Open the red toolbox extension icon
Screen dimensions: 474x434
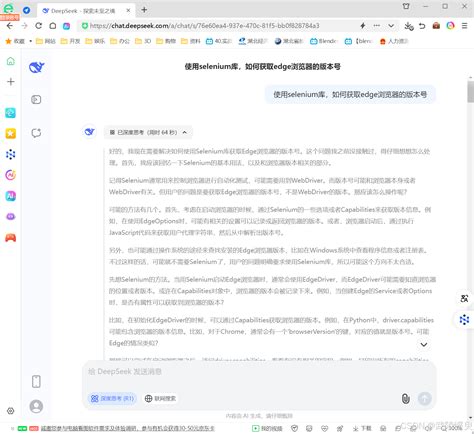(x=436, y=26)
